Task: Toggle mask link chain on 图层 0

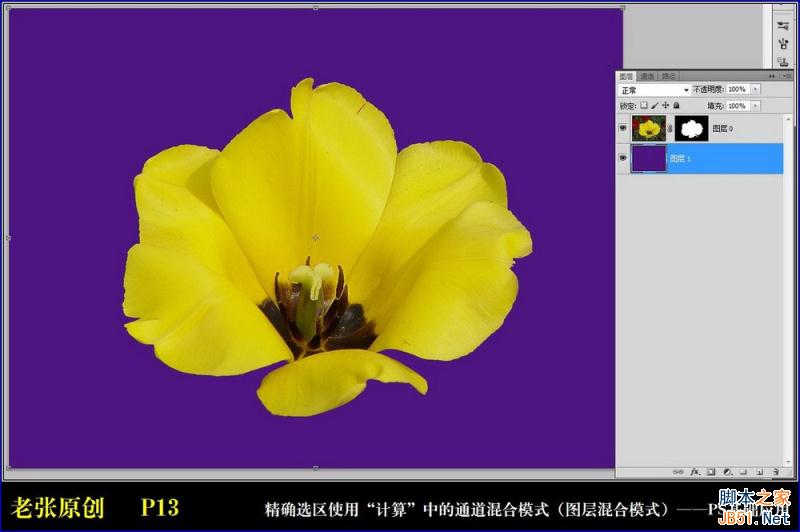Action: [670, 129]
